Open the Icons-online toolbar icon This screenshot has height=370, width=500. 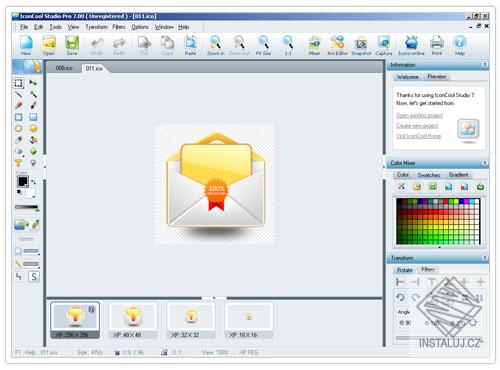coord(411,46)
